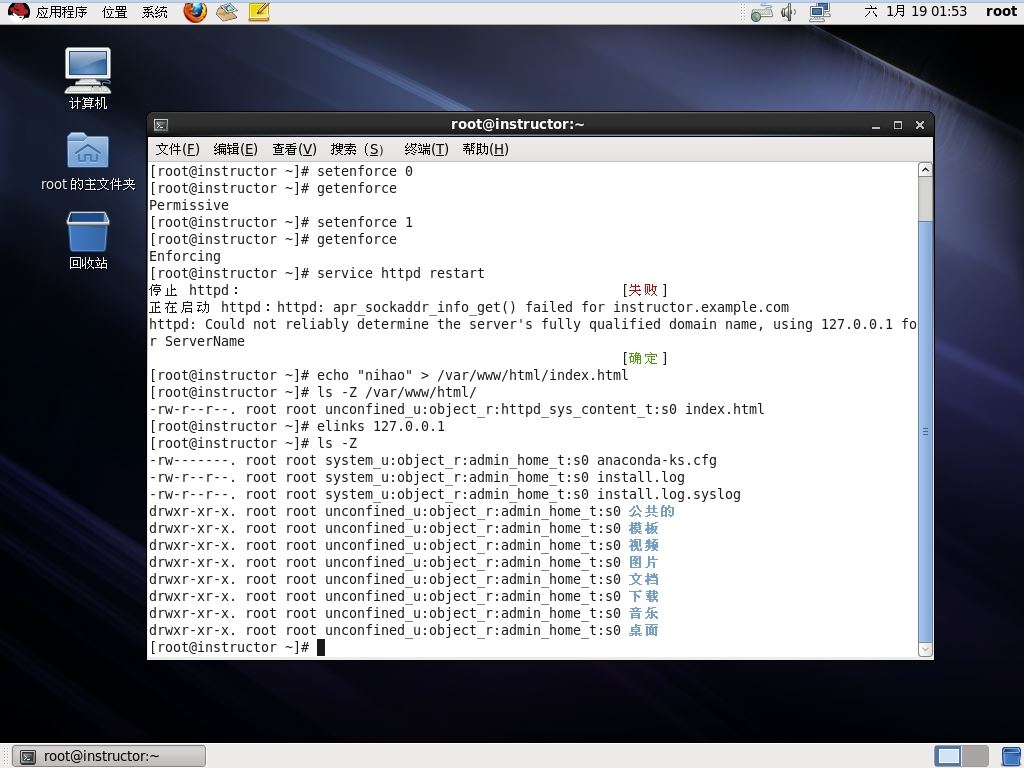
Task: Switch to second workspace in switcher
Action: click(x=975, y=756)
